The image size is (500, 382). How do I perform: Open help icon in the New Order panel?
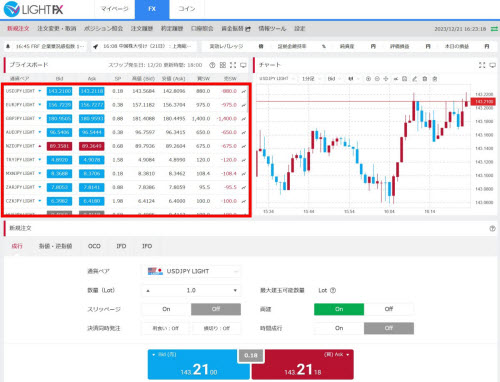(x=492, y=228)
